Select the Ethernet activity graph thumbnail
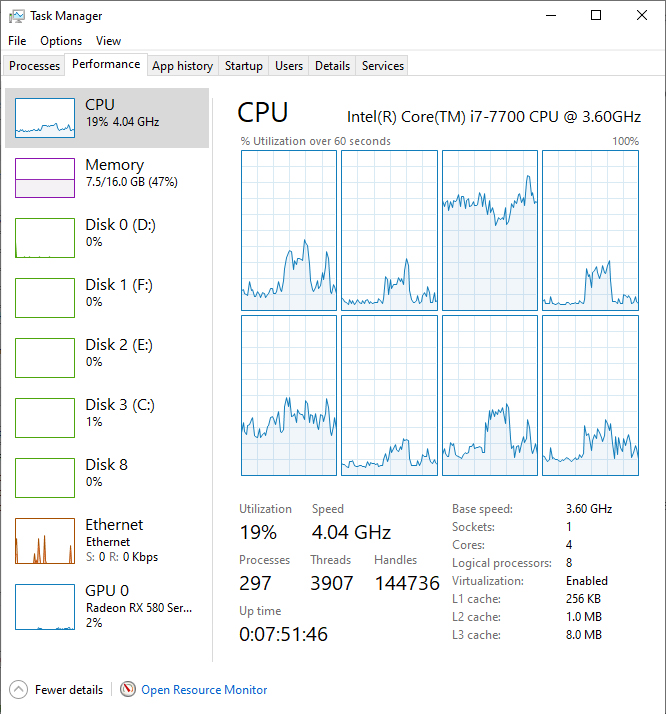This screenshot has height=714, width=666. pos(45,541)
